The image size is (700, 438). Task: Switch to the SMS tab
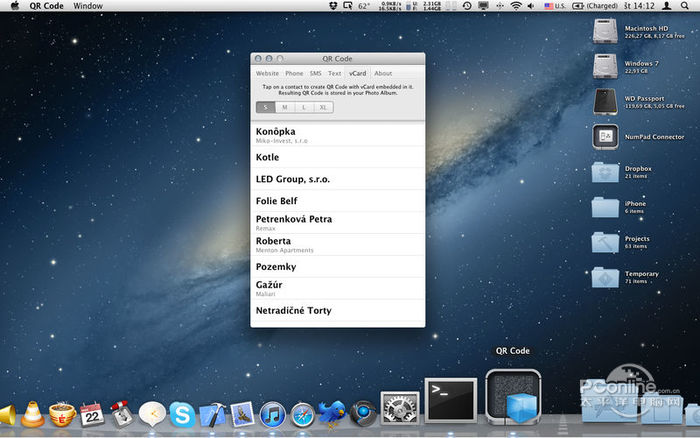point(315,73)
